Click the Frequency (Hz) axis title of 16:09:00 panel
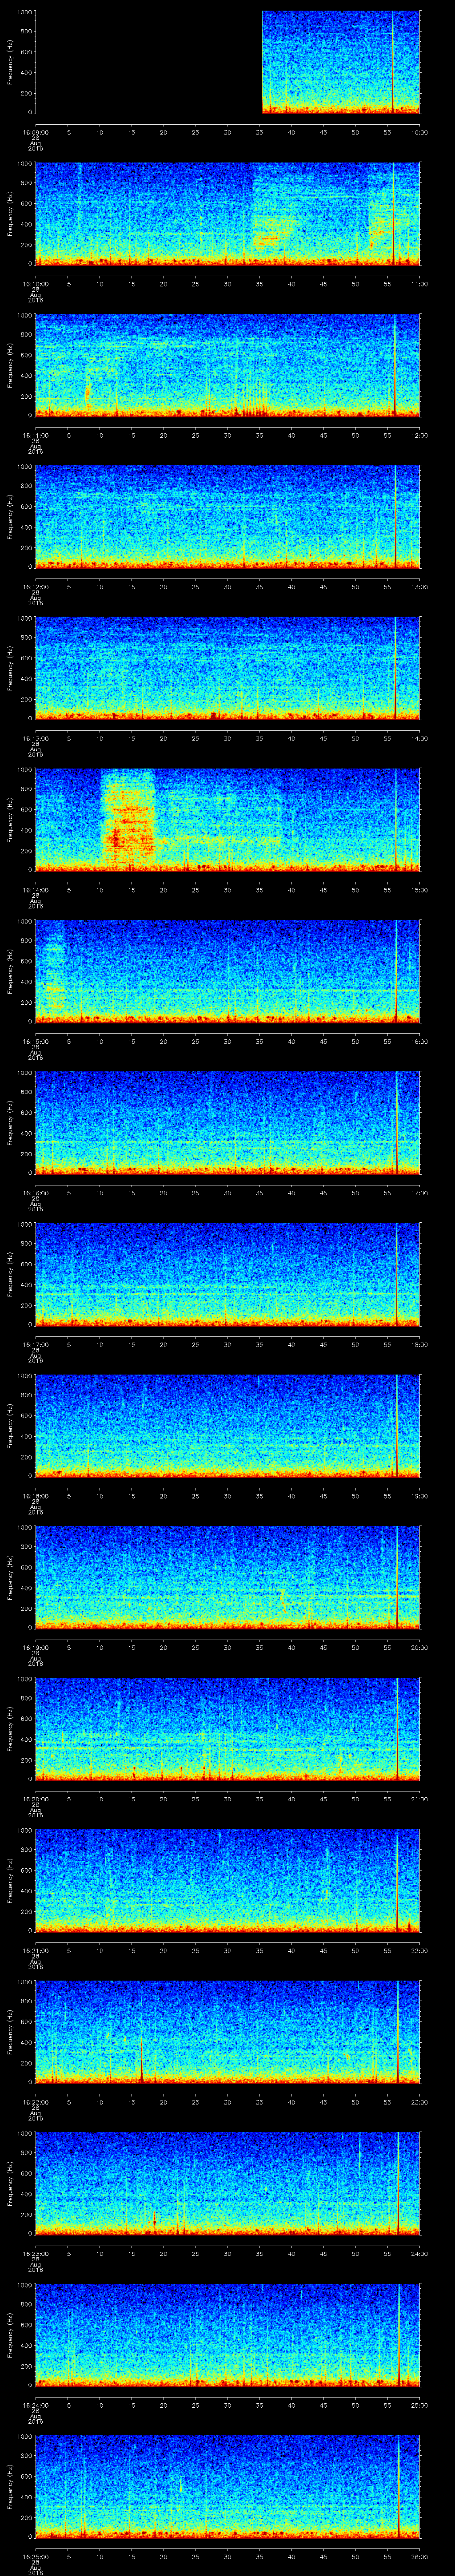 point(10,62)
